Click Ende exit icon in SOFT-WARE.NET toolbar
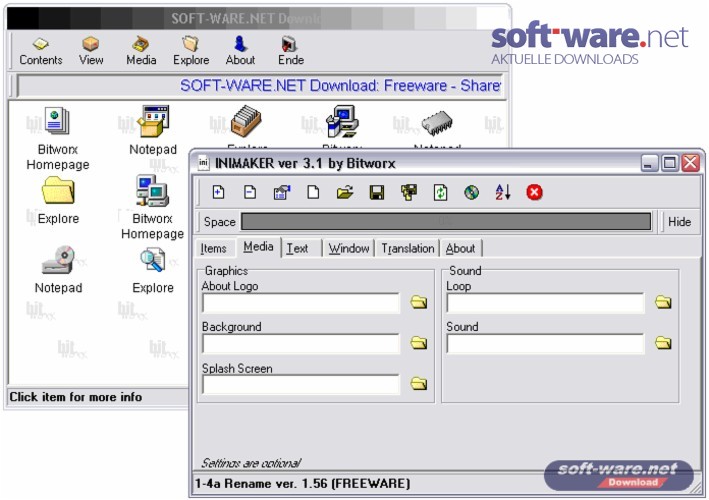Screen dimensions: 709x500 click(290, 51)
